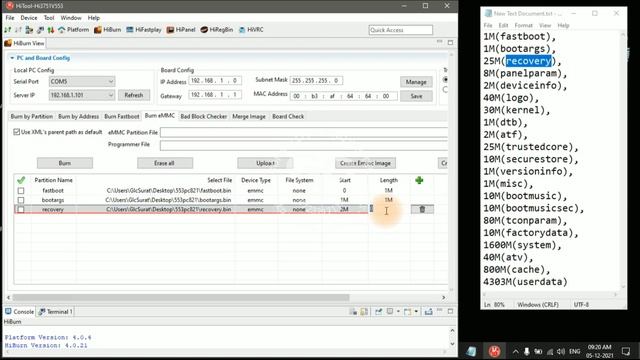Open the Window menu
This screenshot has width=640, height=360.
(71, 18)
